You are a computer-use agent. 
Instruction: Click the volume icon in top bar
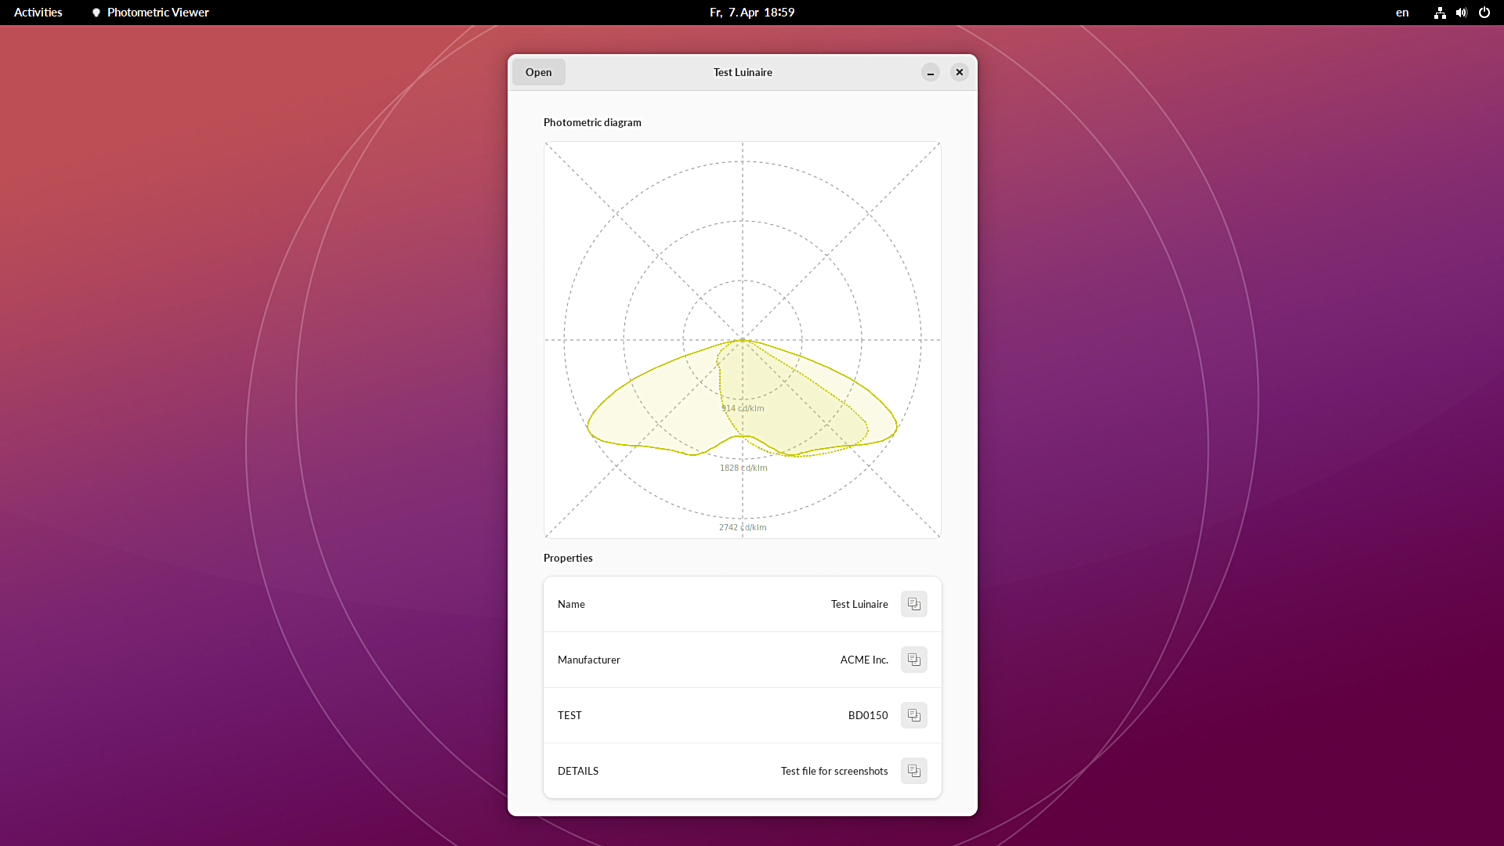tap(1460, 12)
